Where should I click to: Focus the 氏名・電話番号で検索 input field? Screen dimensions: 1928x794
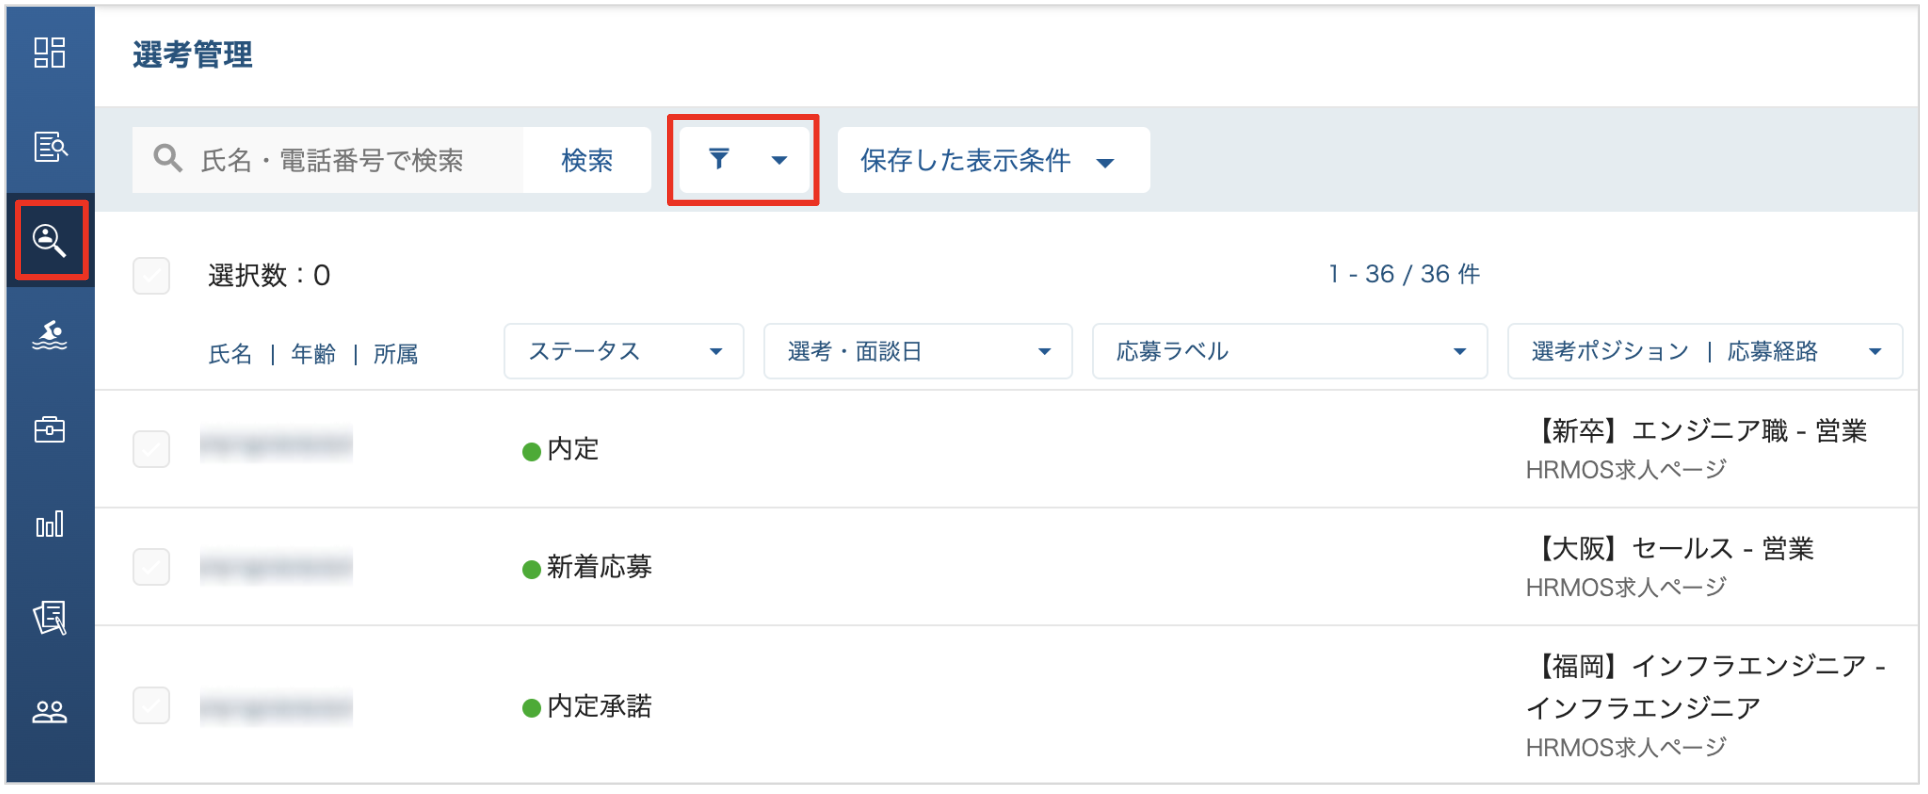[x=328, y=160]
